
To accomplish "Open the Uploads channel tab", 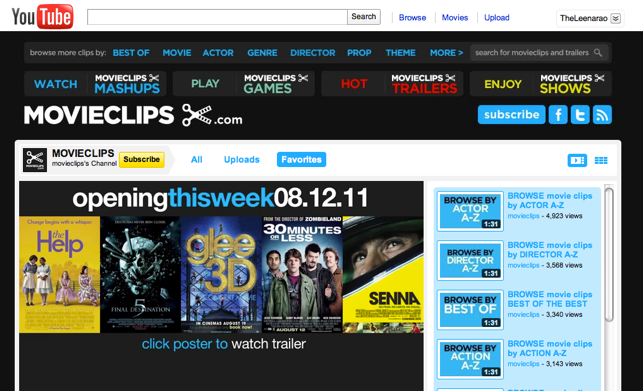I will pos(242,160).
